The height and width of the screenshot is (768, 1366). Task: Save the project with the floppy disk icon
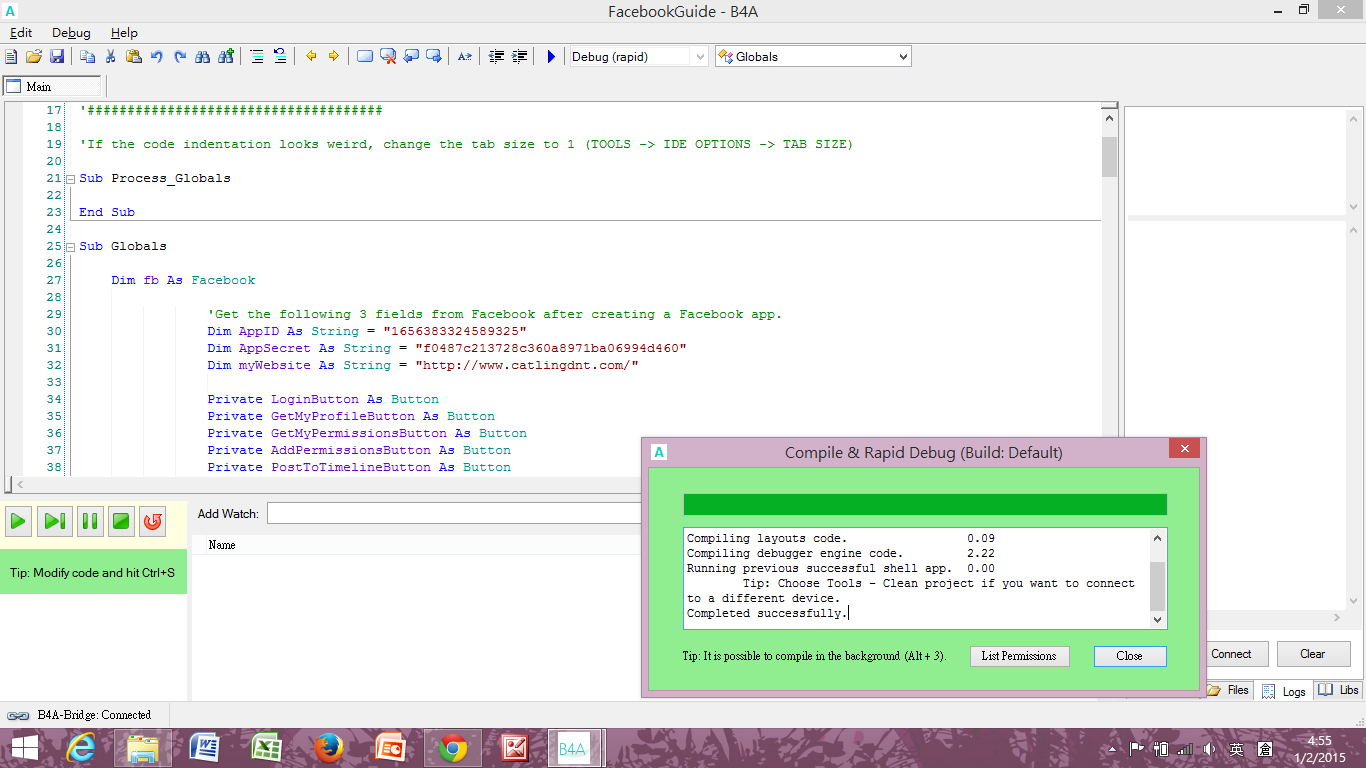(57, 57)
